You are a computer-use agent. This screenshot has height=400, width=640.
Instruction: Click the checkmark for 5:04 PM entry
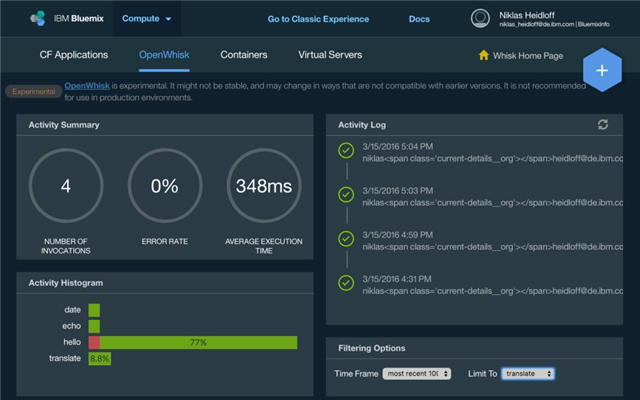click(346, 150)
